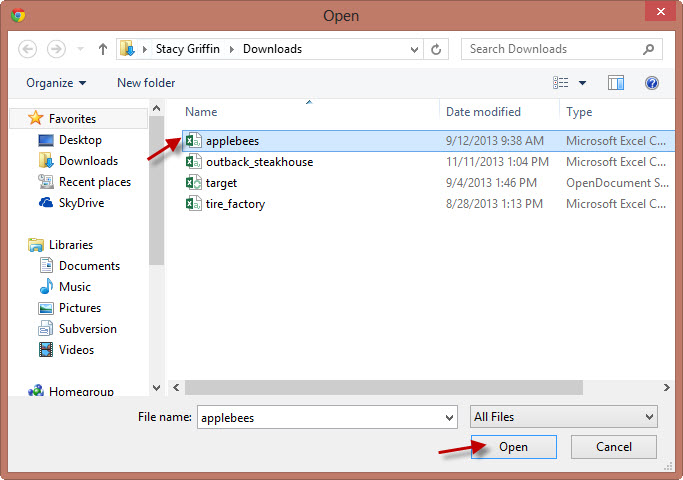Refresh the Downloads folder view
The width and height of the screenshot is (683, 480).
pos(436,49)
